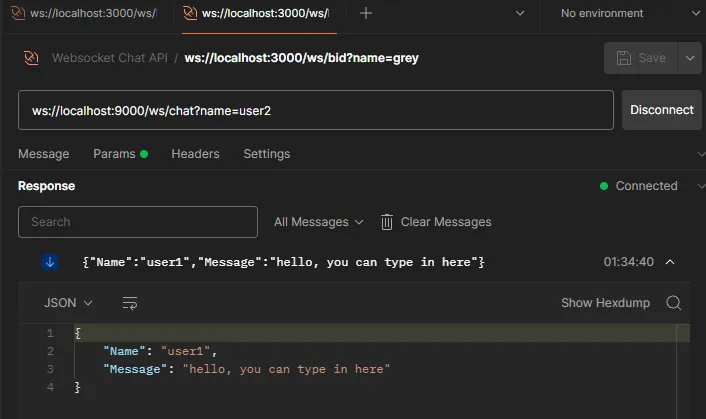Open the Save options dropdown arrow
Image resolution: width=706 pixels, height=419 pixels.
click(x=689, y=58)
